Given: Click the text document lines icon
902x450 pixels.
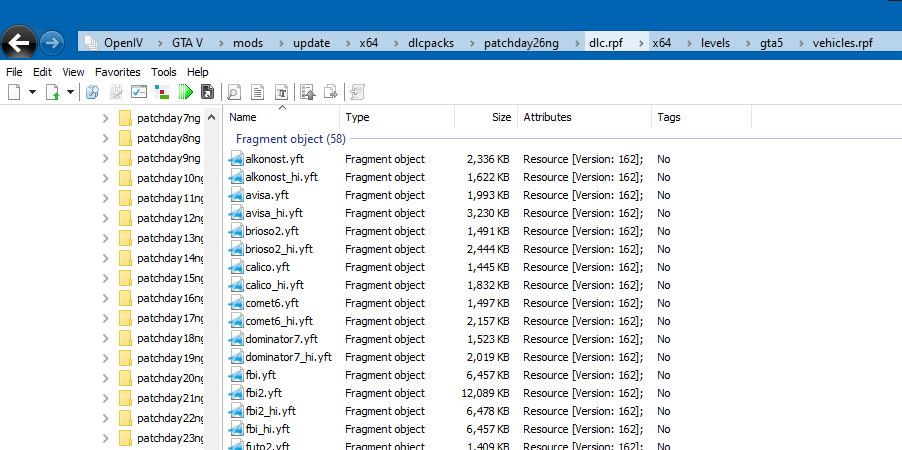Looking at the screenshot, I should coord(258,92).
